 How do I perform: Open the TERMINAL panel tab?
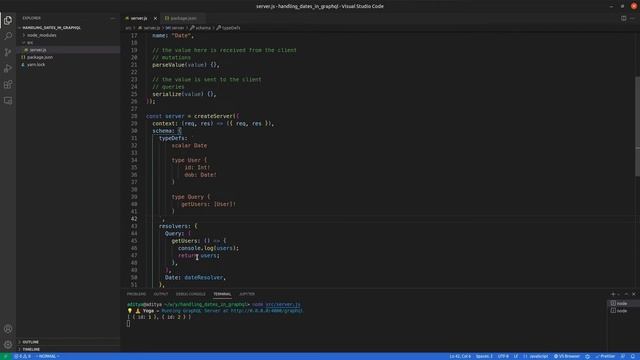click(222, 294)
